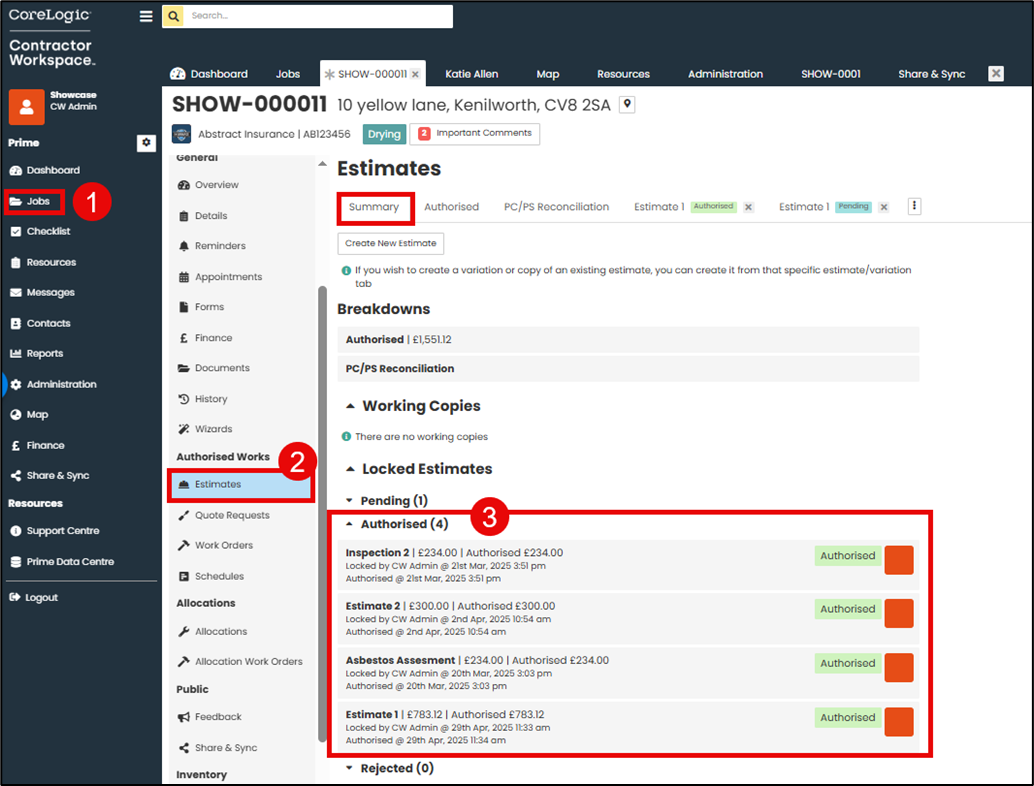
Task: Close the Estimate 1 Pending tab
Action: 884,207
